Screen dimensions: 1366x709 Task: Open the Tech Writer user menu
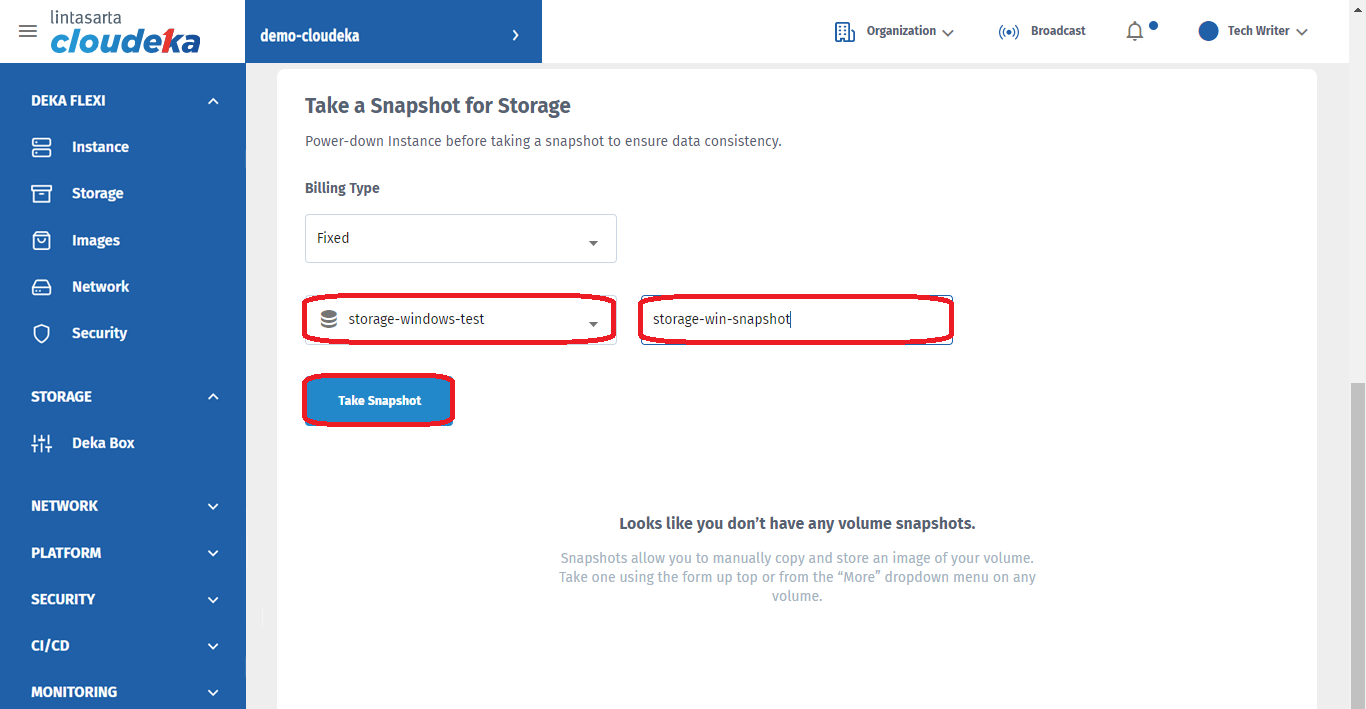(x=1254, y=32)
